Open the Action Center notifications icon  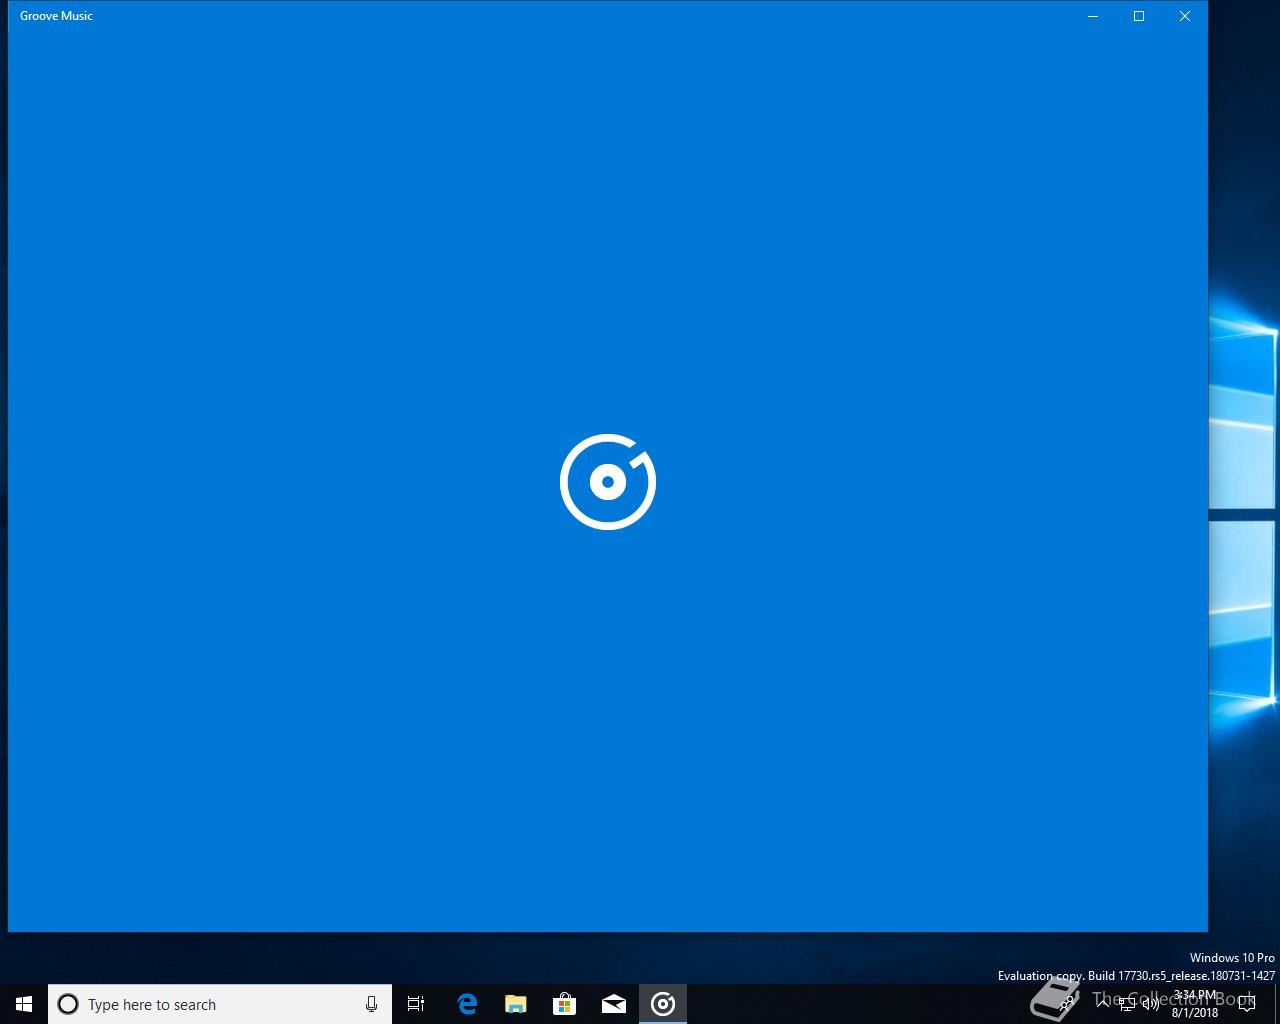click(1247, 1004)
